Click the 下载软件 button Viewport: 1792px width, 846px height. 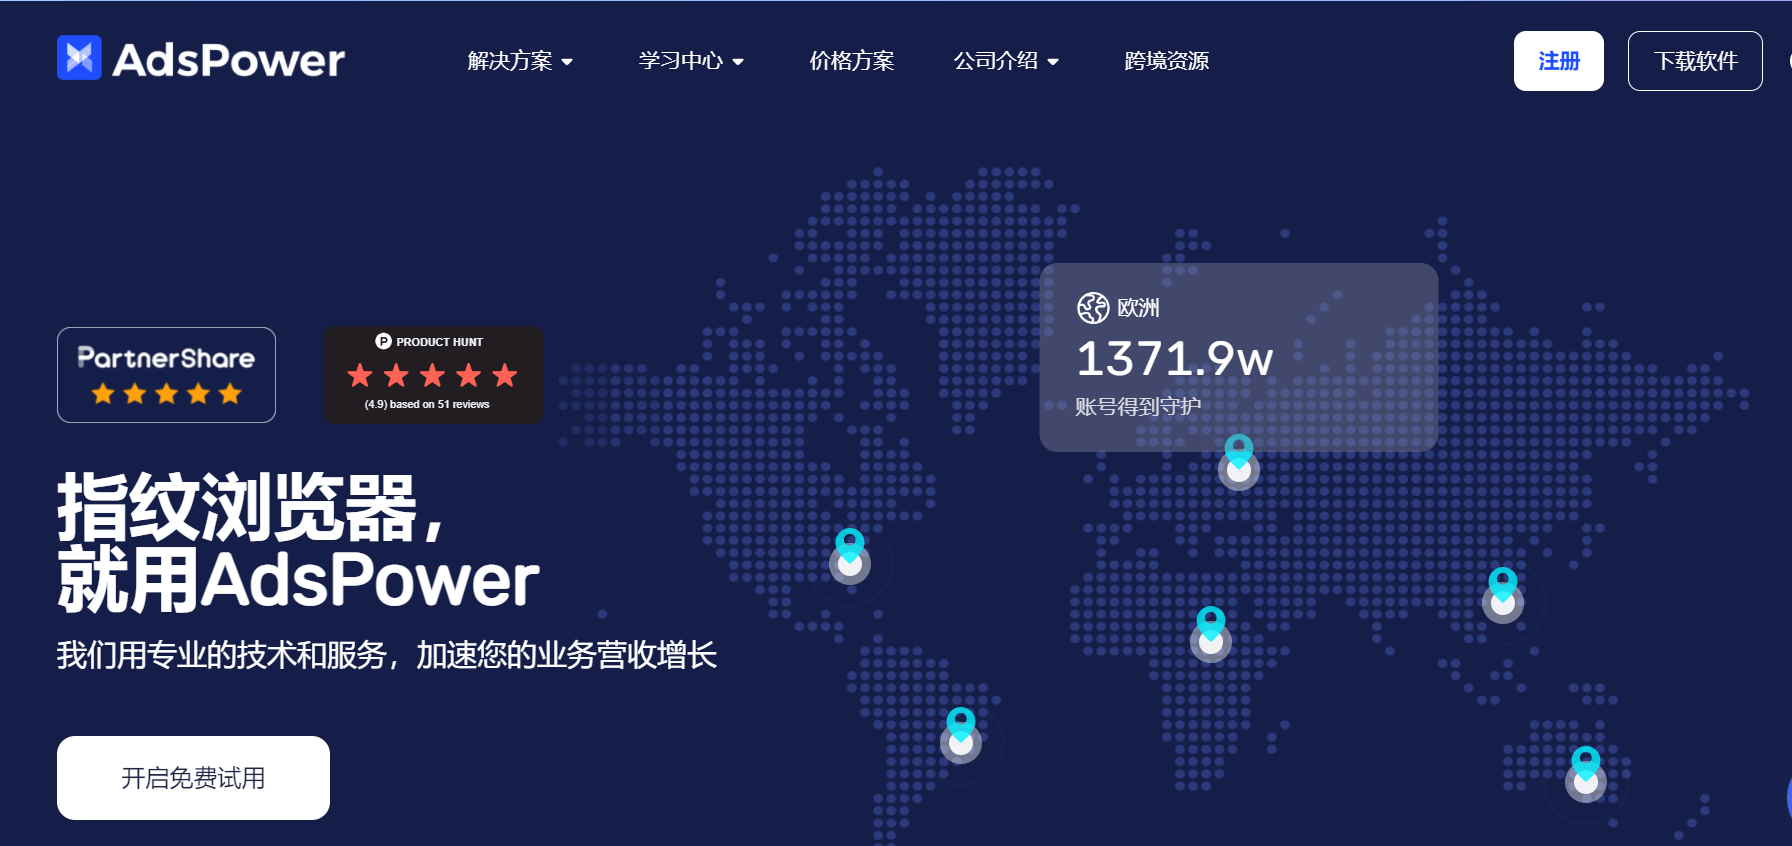[x=1695, y=61]
